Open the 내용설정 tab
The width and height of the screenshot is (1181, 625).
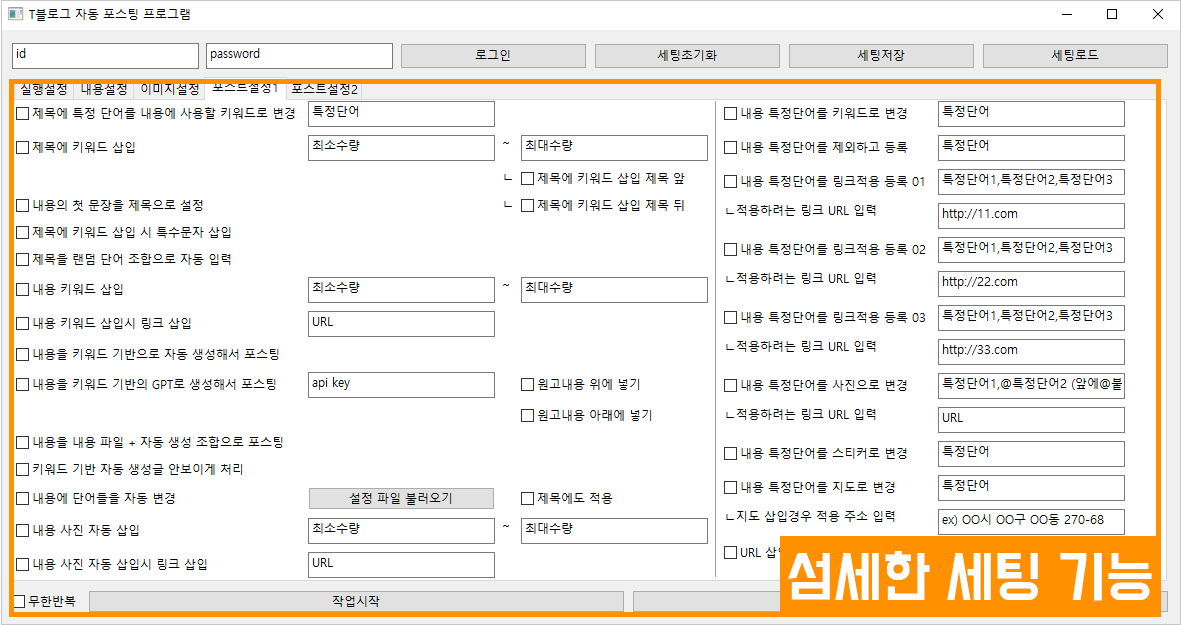pyautogui.click(x=104, y=90)
